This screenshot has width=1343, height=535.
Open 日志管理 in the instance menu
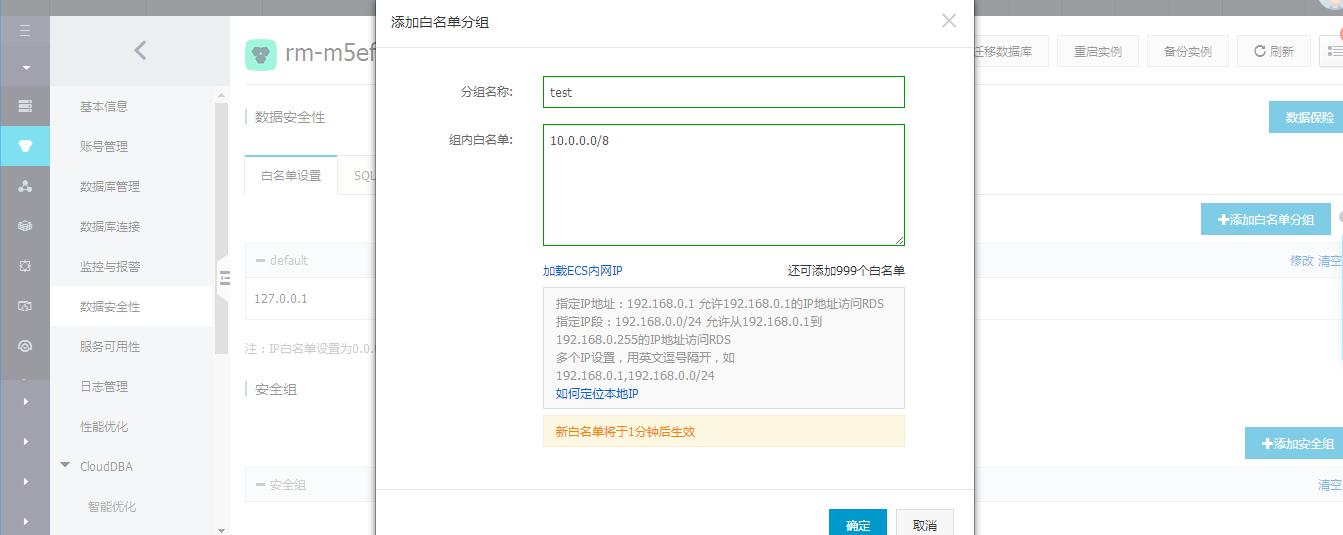point(104,386)
